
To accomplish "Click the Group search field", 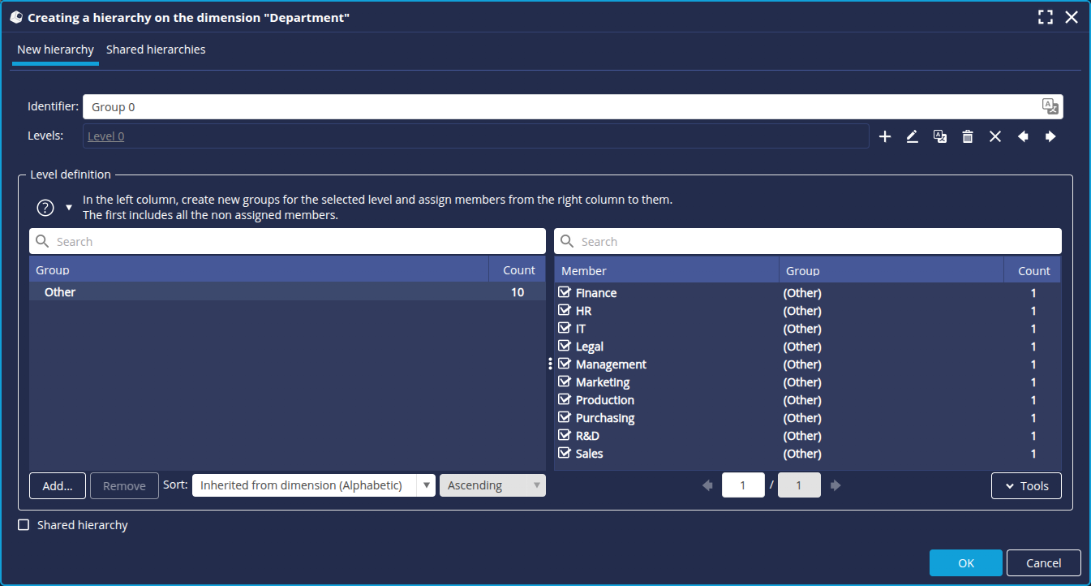I will pos(287,242).
